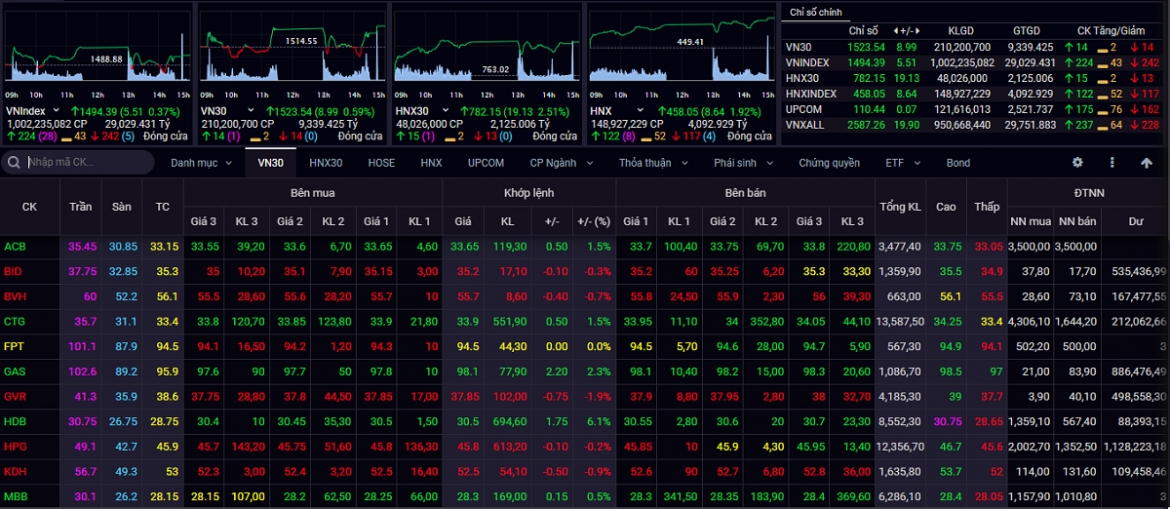1170x509 pixels.
Task: Open the three-dot more options menu
Action: 1112,163
